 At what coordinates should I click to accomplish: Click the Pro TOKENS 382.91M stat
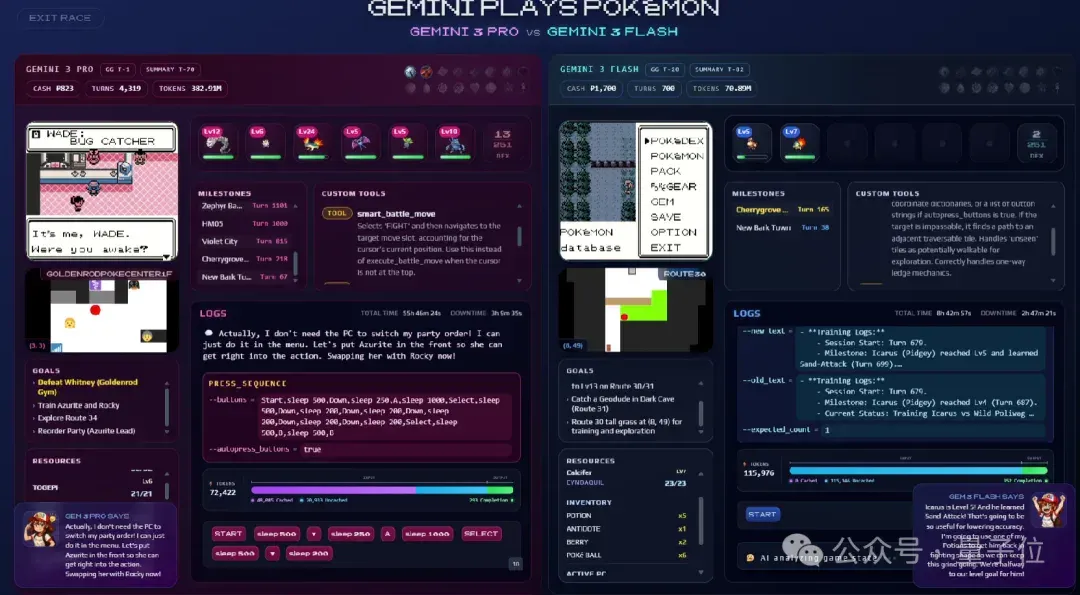(190, 89)
